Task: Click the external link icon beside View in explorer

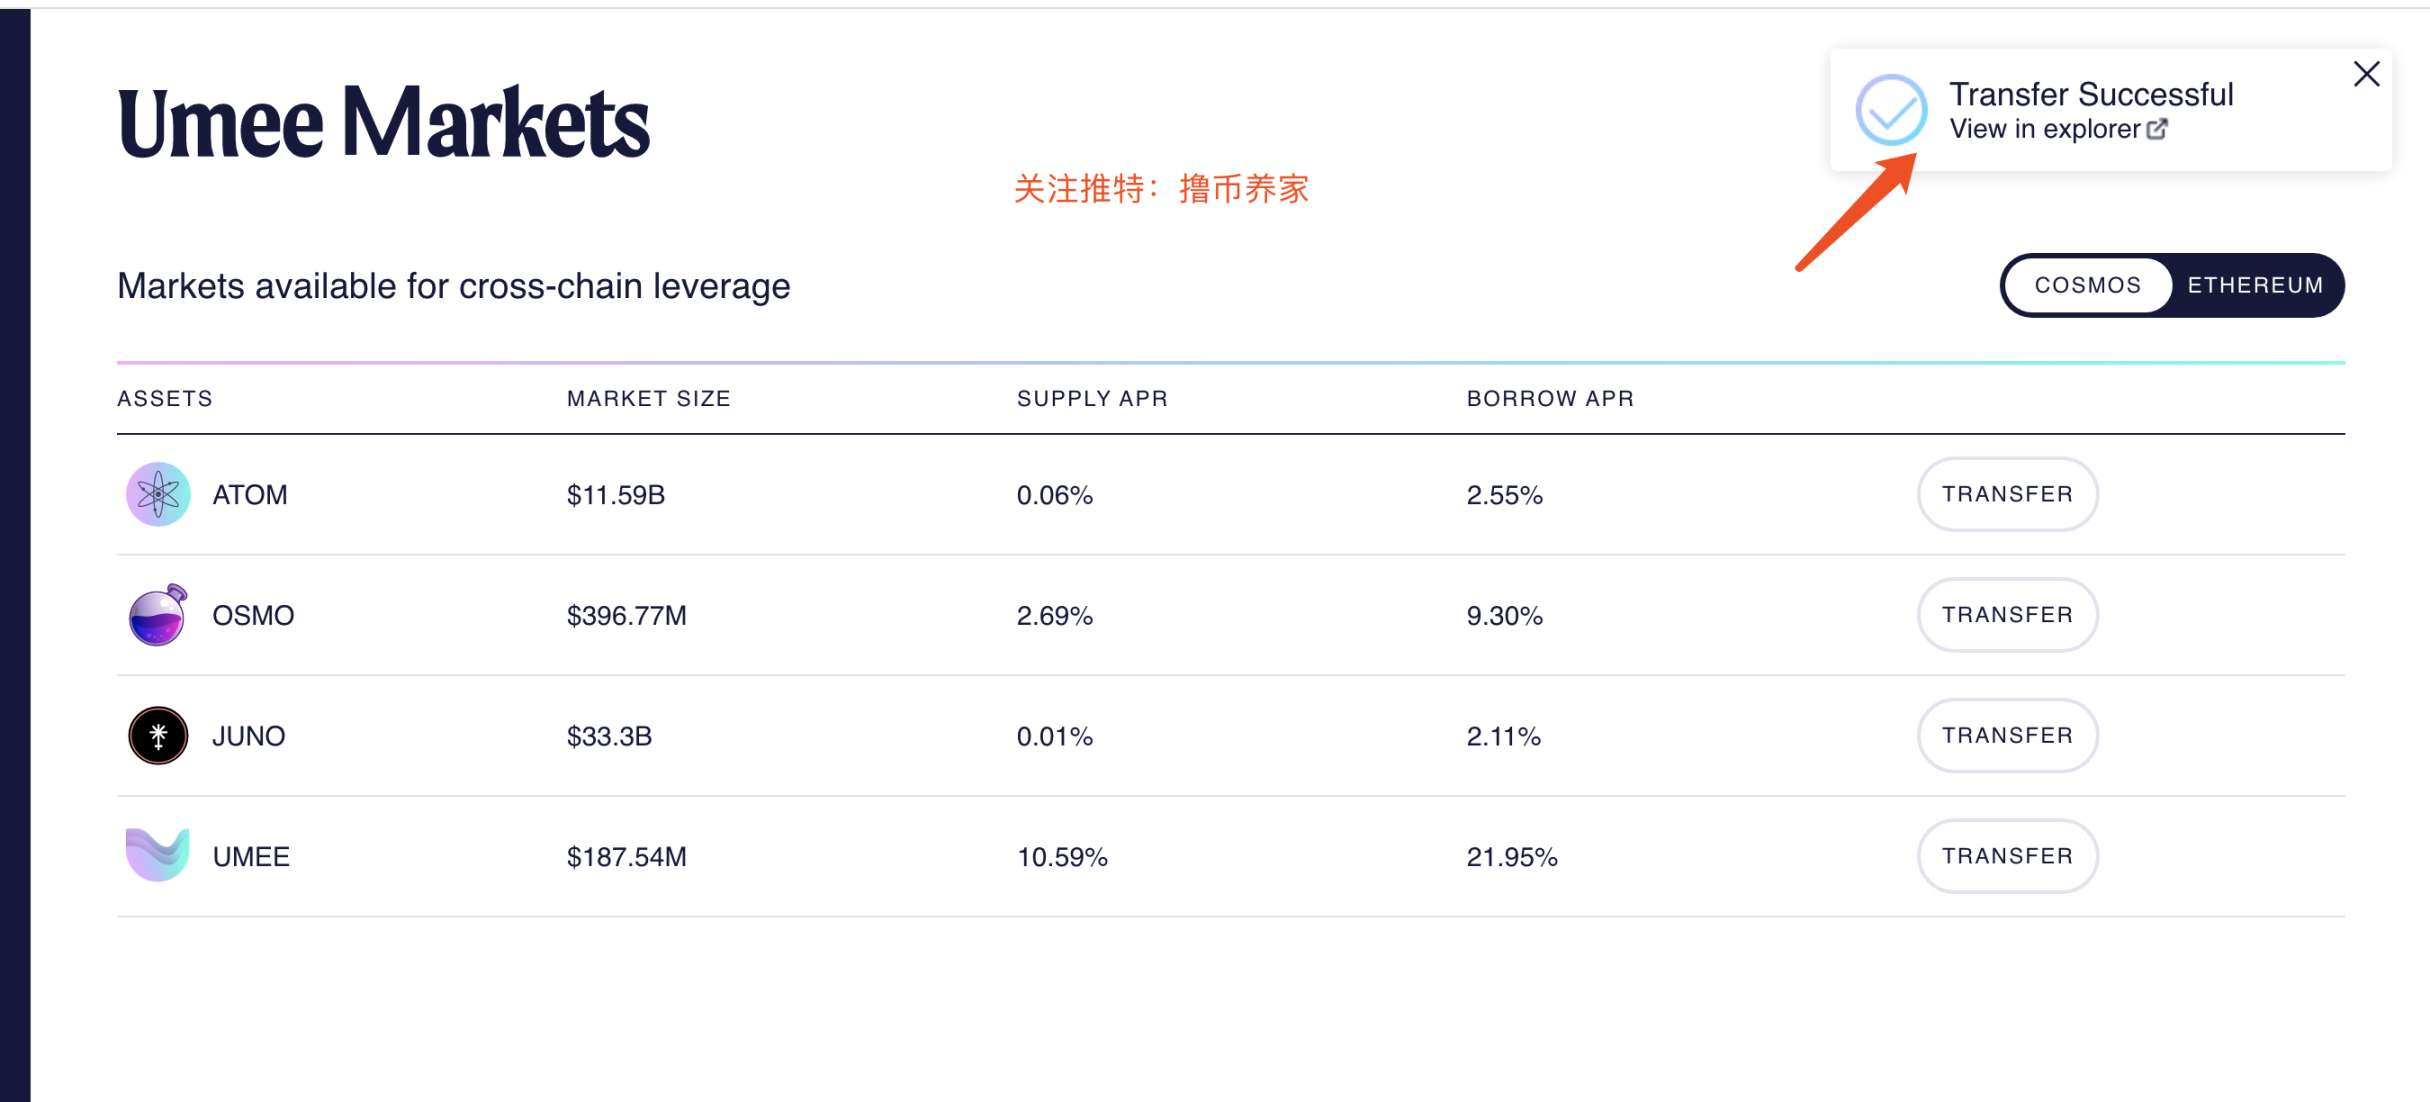Action: point(2157,129)
